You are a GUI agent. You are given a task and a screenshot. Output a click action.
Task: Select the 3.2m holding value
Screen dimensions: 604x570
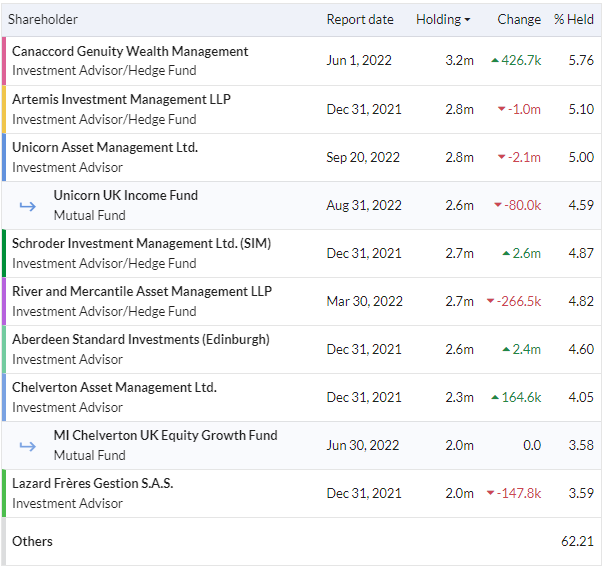coord(459,60)
